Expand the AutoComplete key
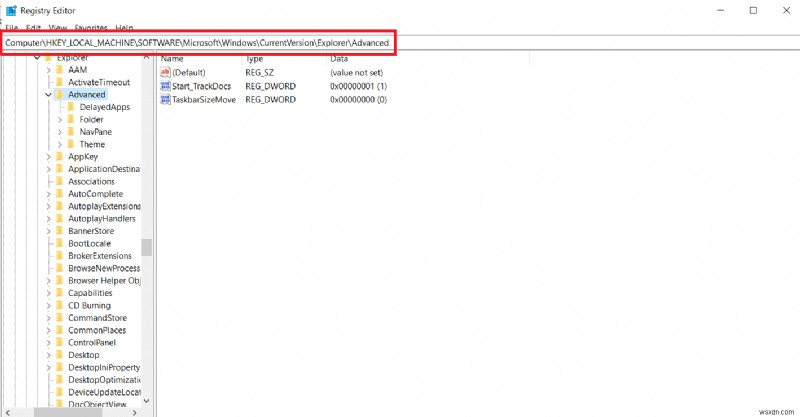This screenshot has height=417, width=800. 48,194
